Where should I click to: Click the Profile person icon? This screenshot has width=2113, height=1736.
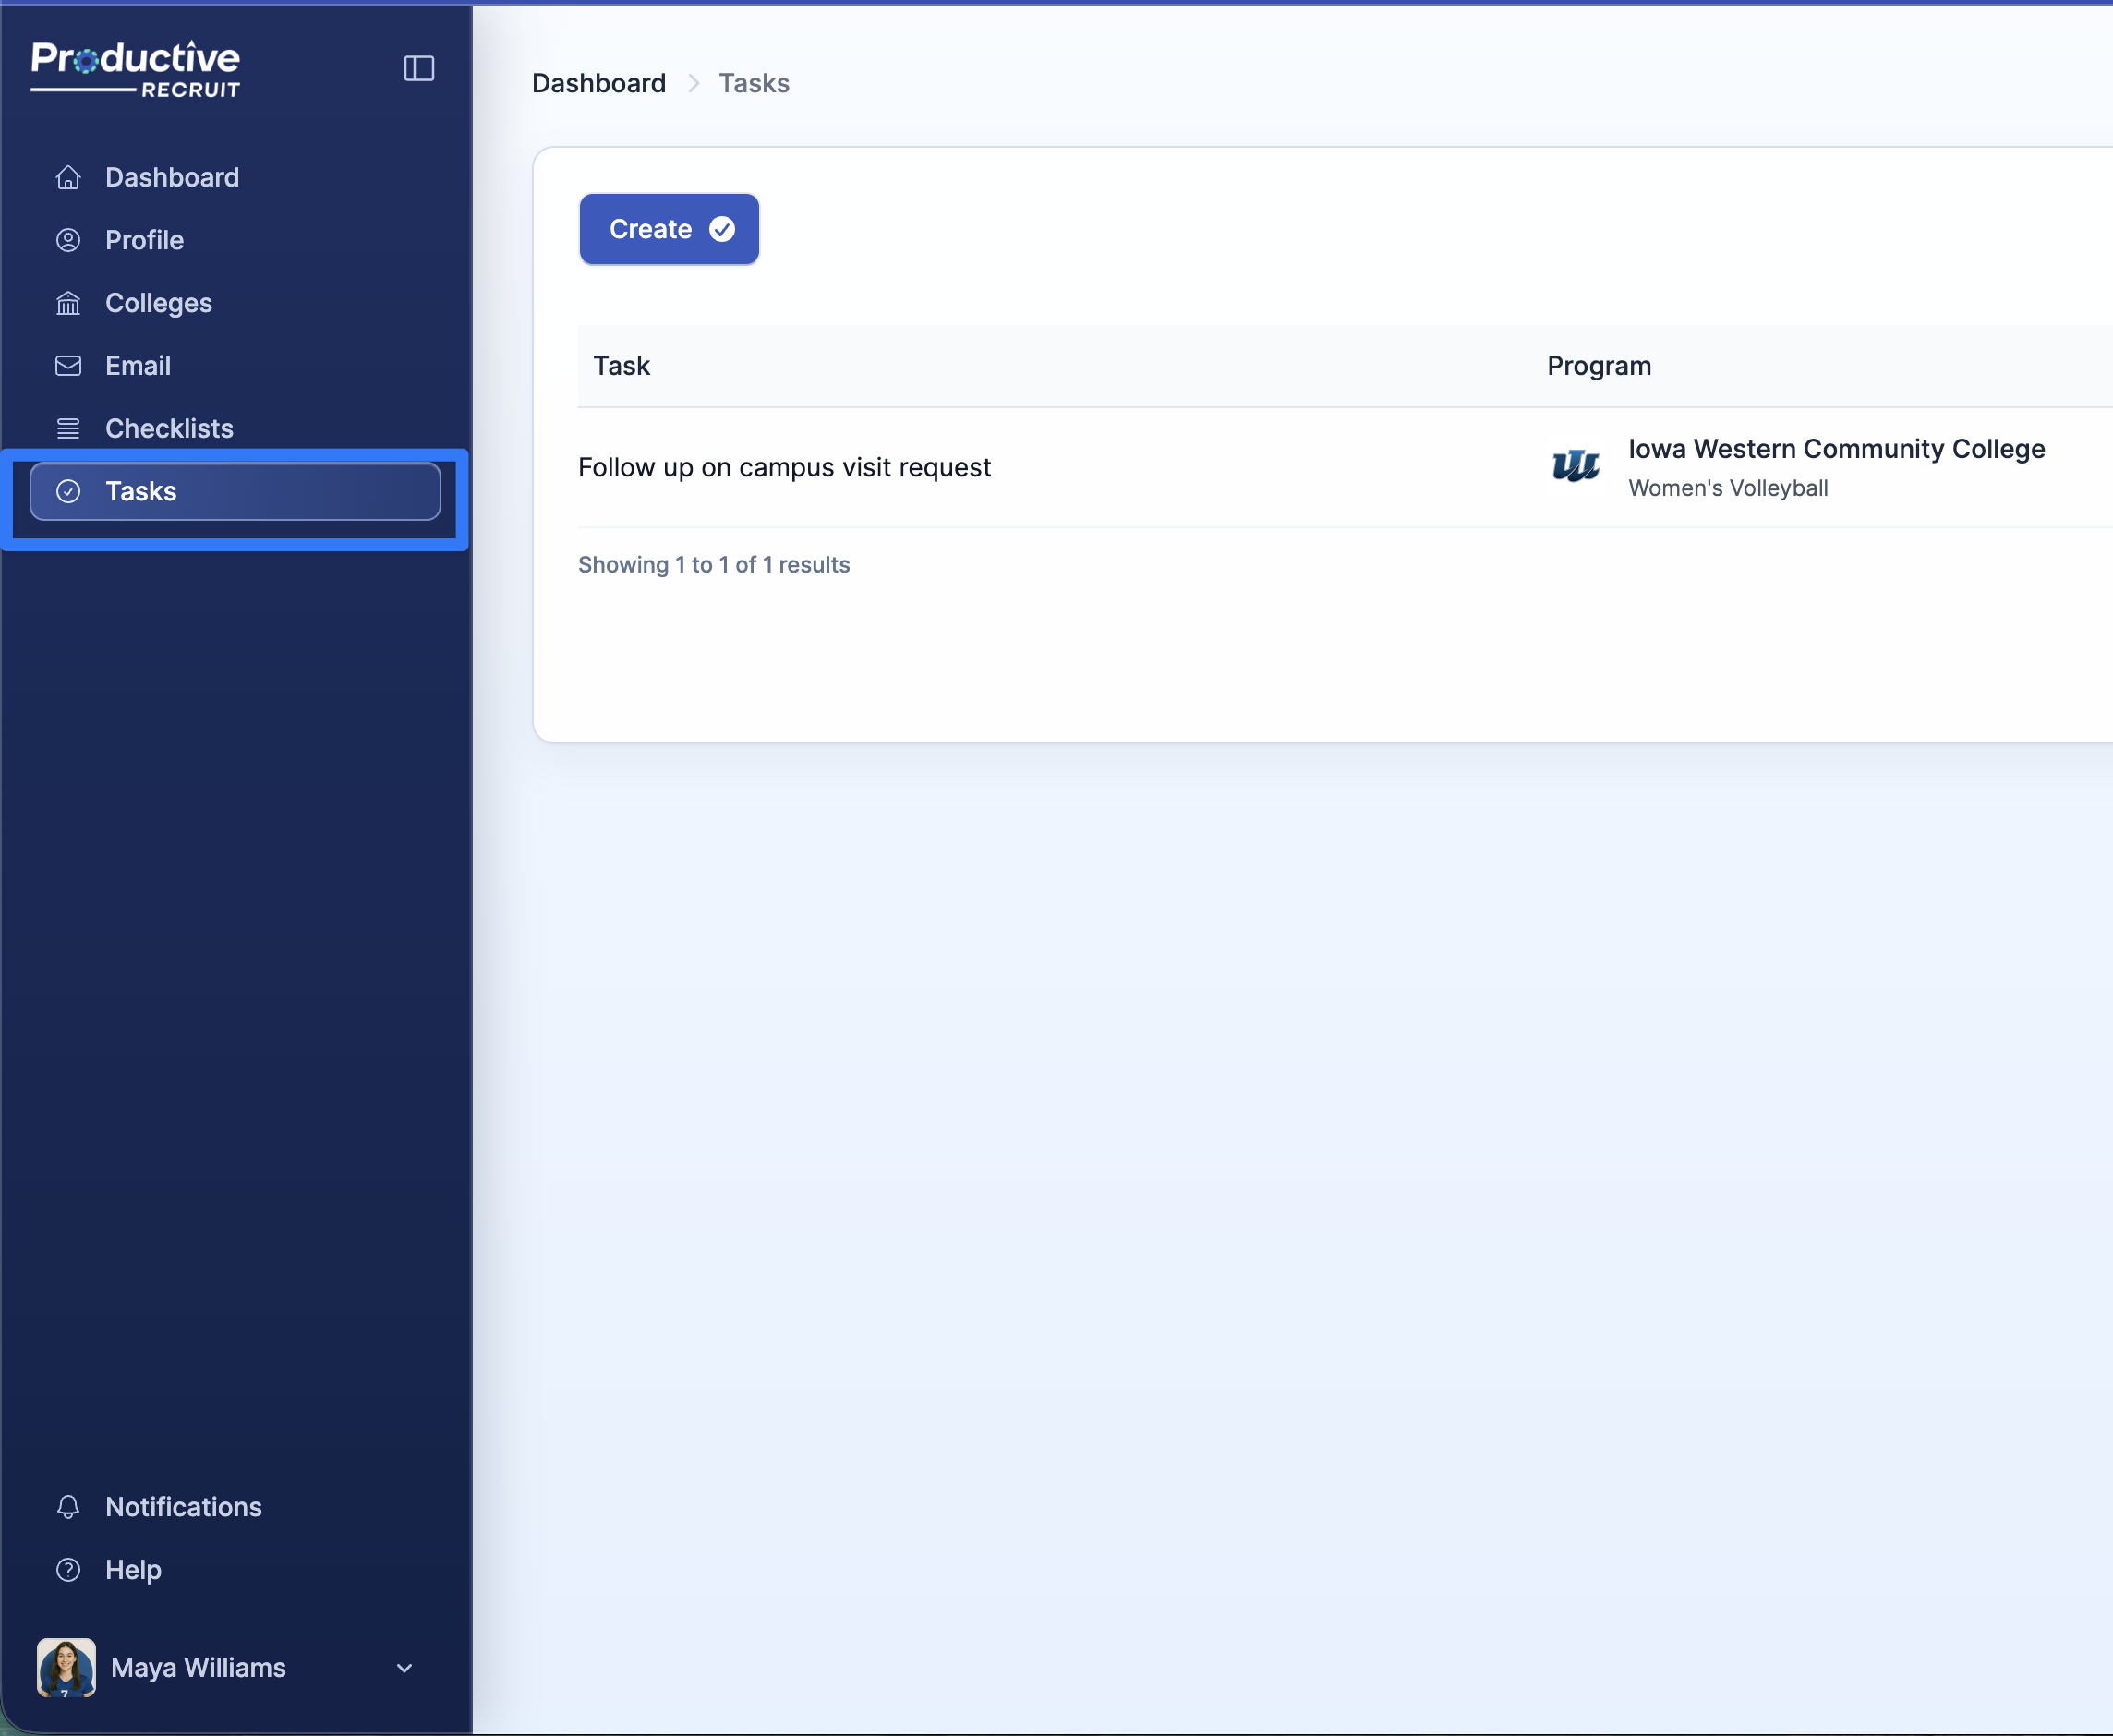pos(68,240)
